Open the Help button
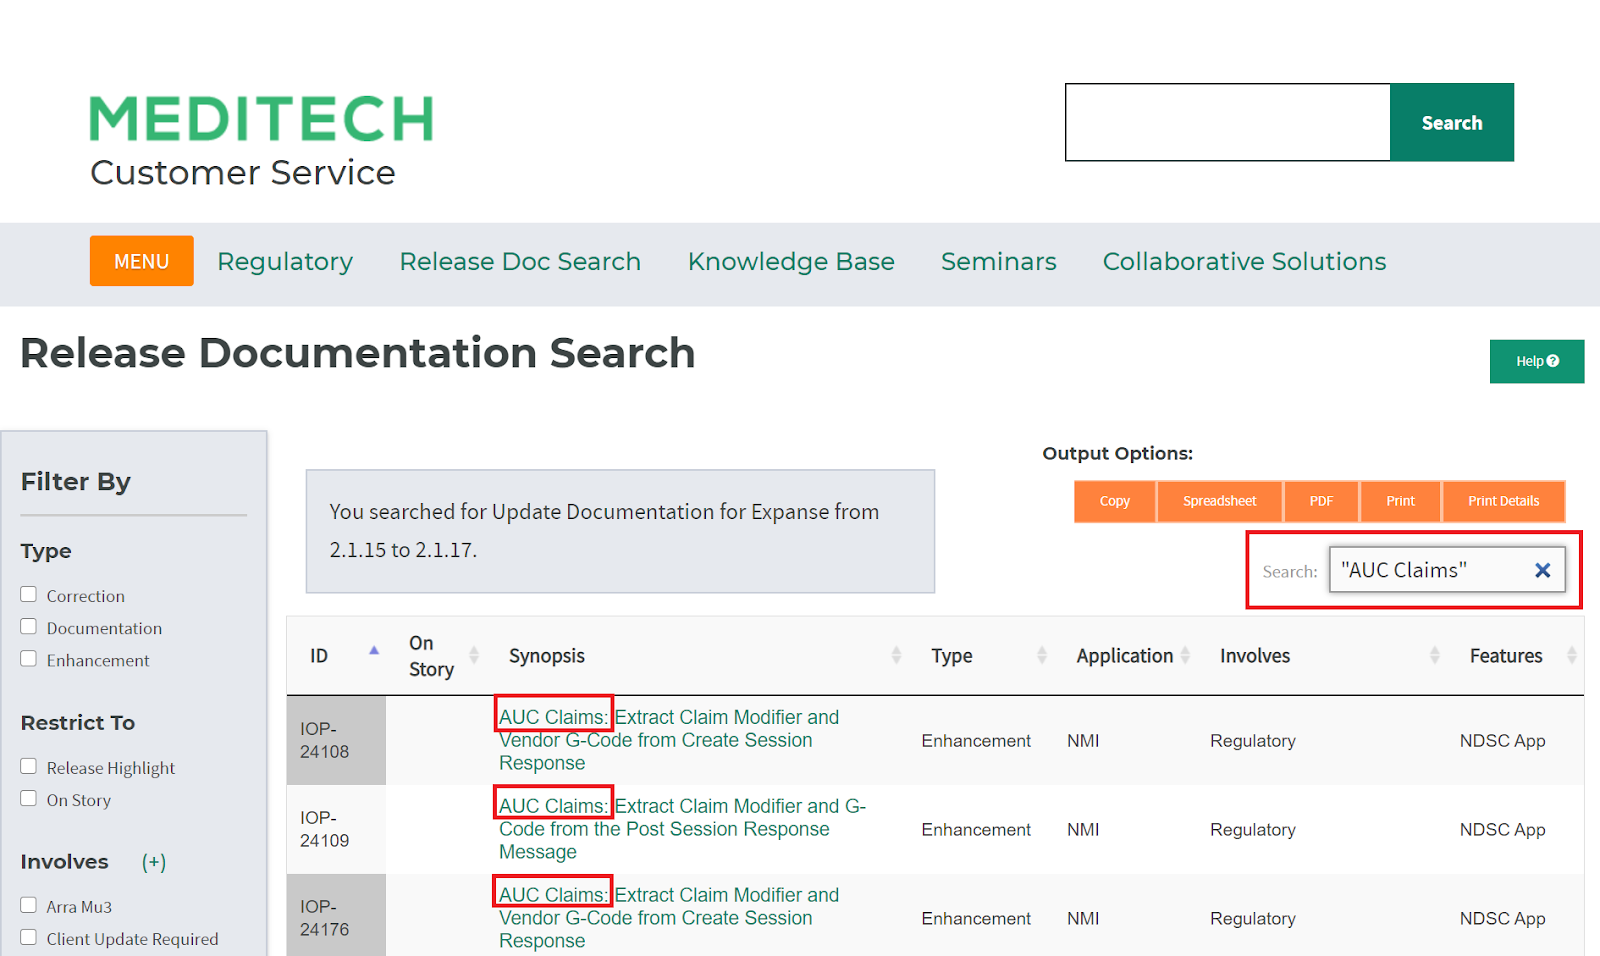1600x956 pixels. 1537,361
